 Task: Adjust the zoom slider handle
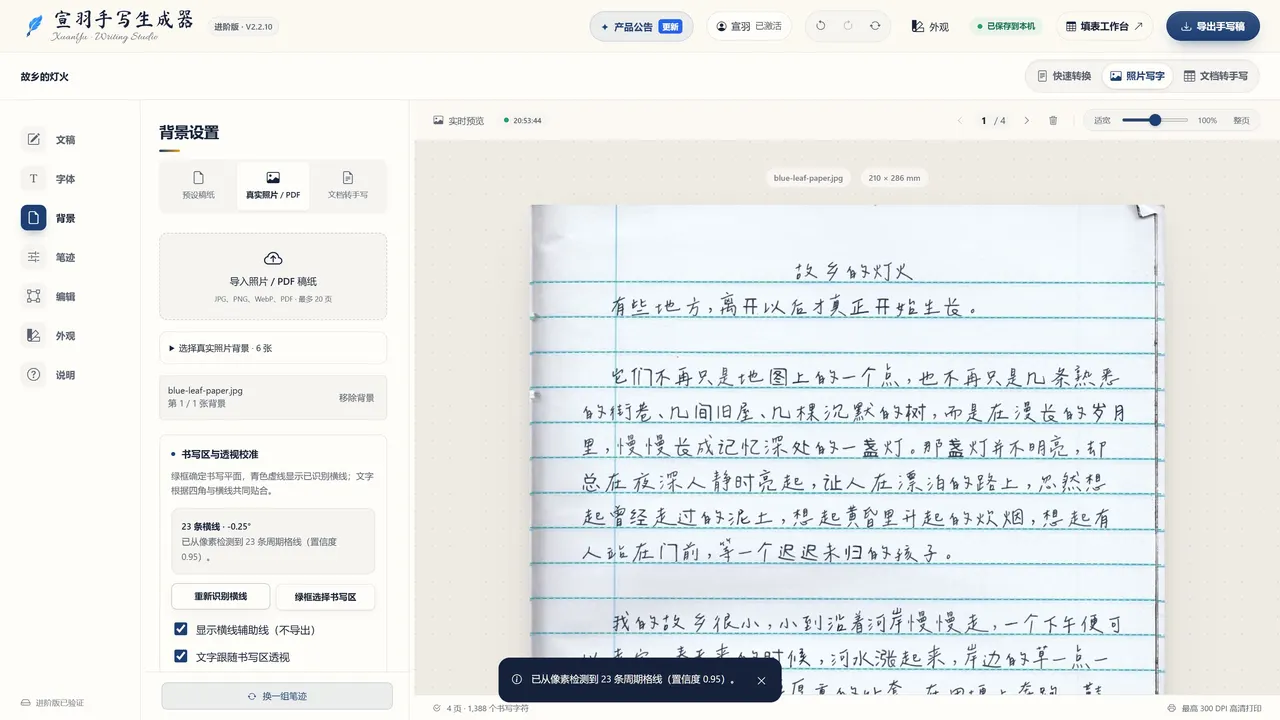tap(1155, 120)
